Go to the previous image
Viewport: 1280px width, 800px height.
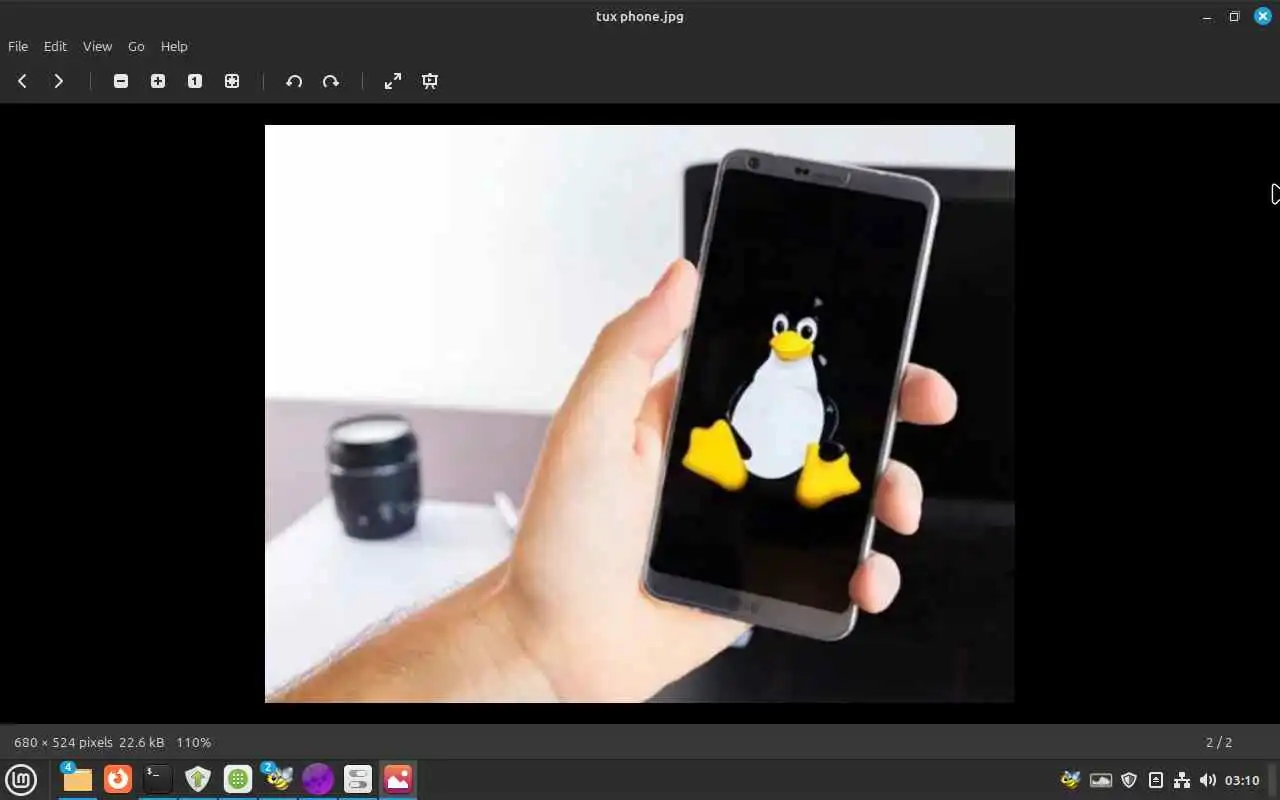[22, 81]
